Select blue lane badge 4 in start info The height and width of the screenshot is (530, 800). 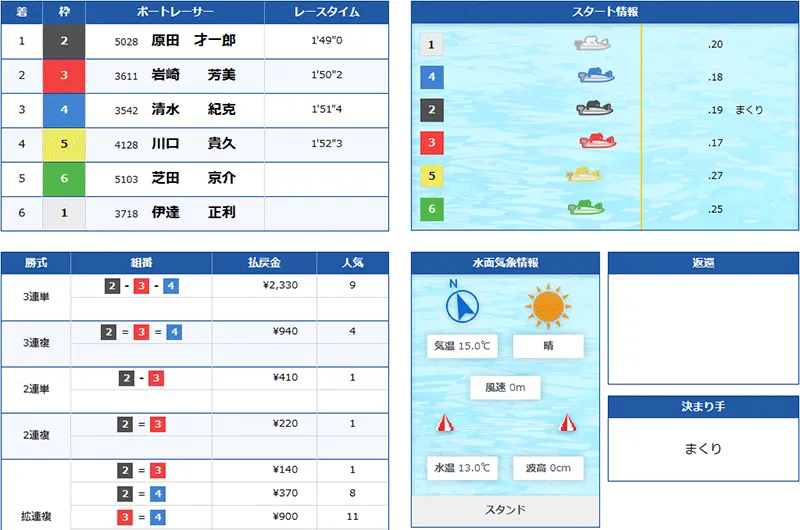click(432, 77)
